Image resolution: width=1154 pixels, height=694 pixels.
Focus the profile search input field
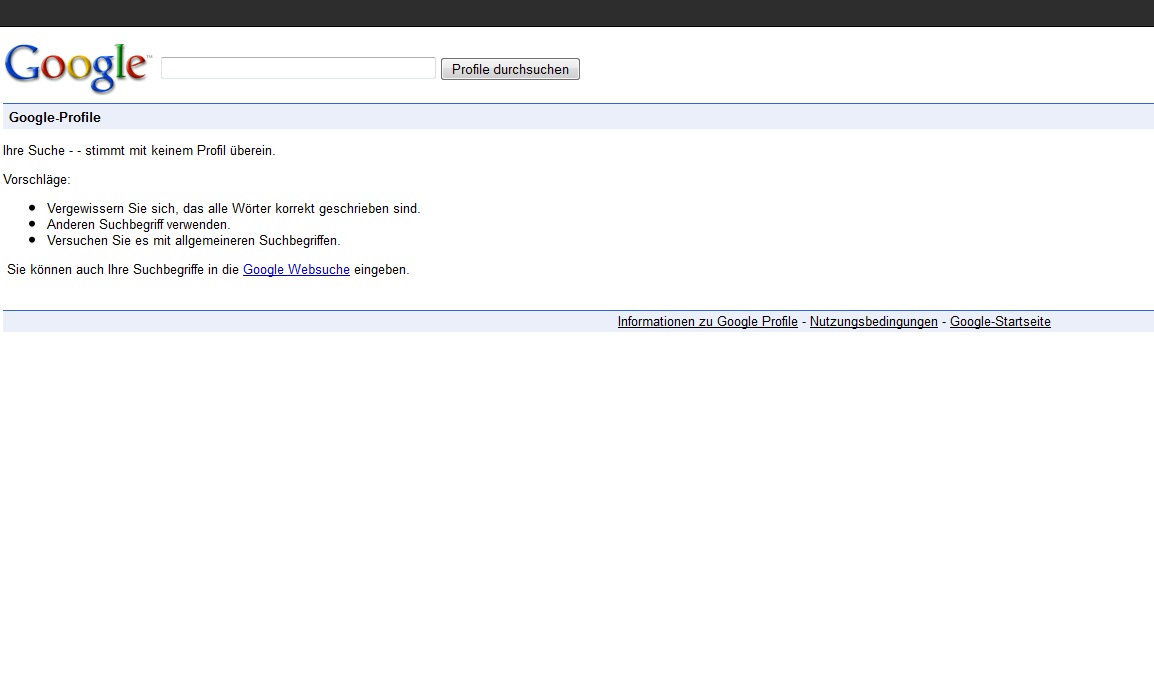pyautogui.click(x=298, y=68)
